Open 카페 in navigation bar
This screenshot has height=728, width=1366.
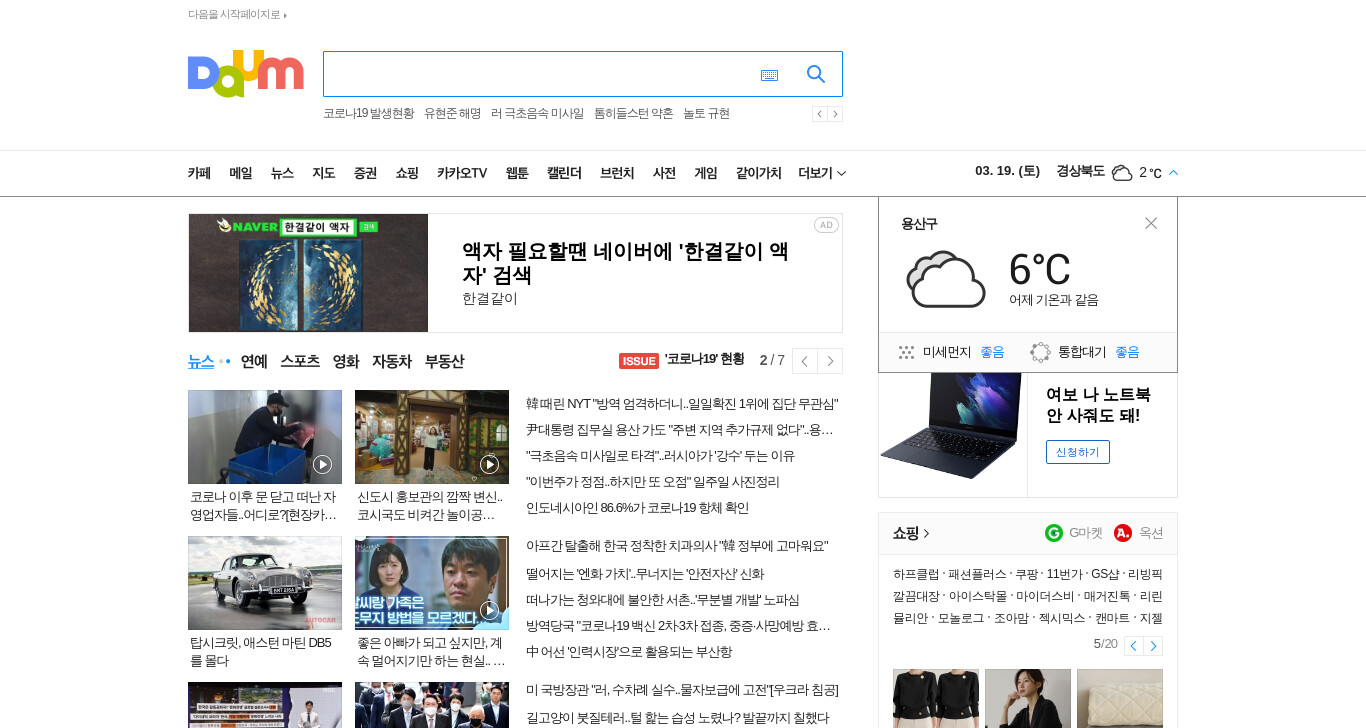[x=199, y=173]
